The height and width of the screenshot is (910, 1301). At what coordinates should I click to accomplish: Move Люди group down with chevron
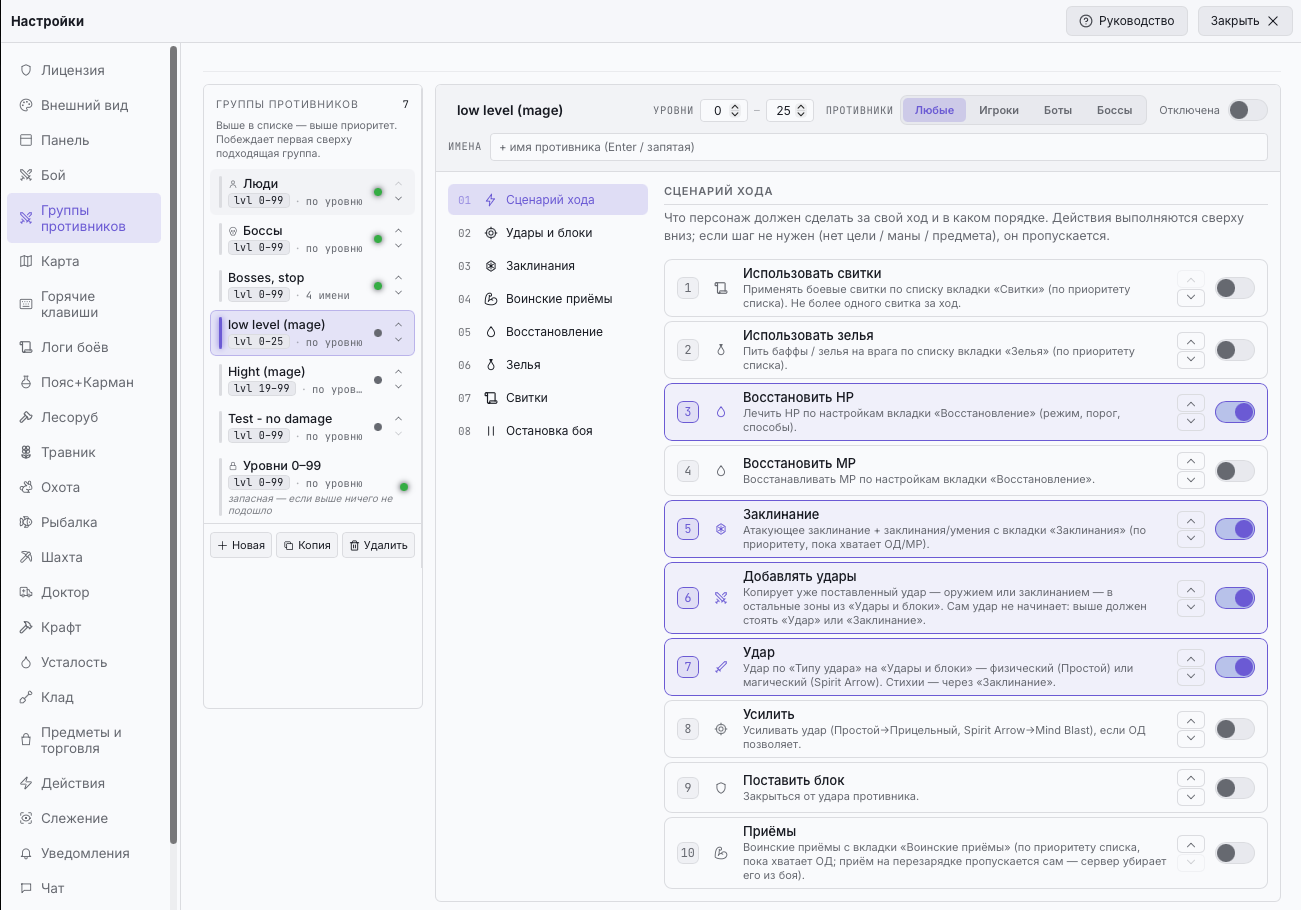point(399,199)
